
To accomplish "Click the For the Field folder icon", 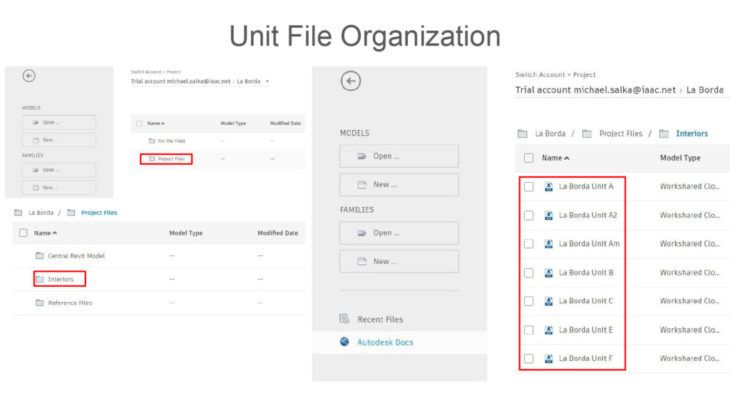I will click(x=152, y=141).
